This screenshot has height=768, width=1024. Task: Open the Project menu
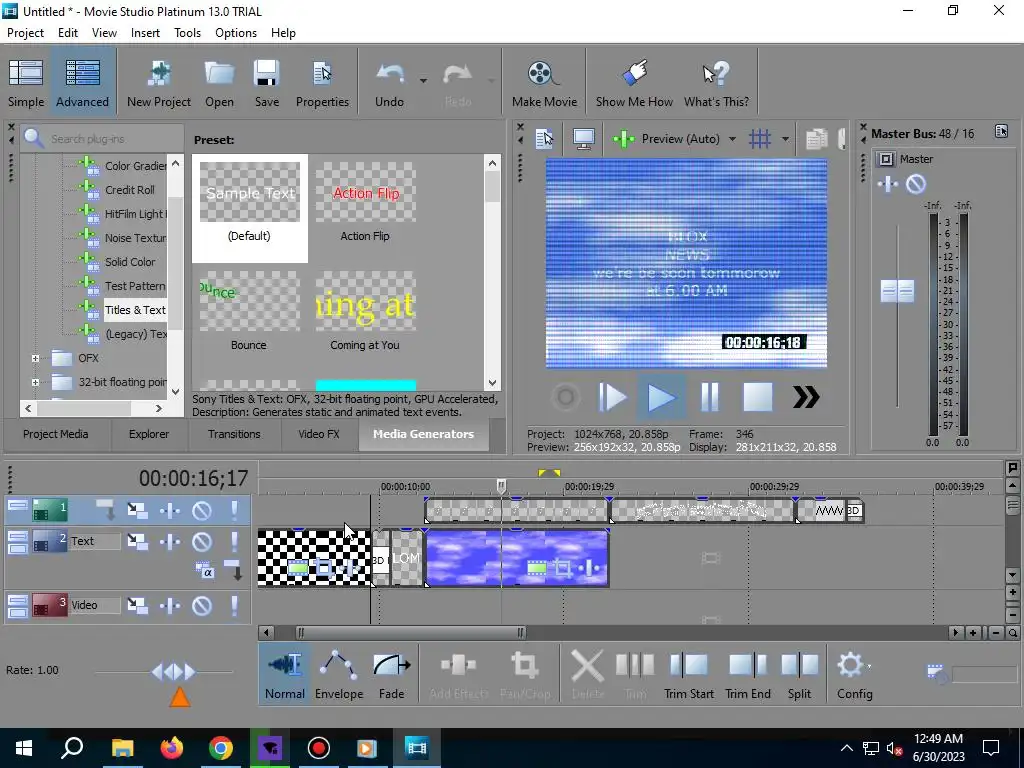click(25, 33)
